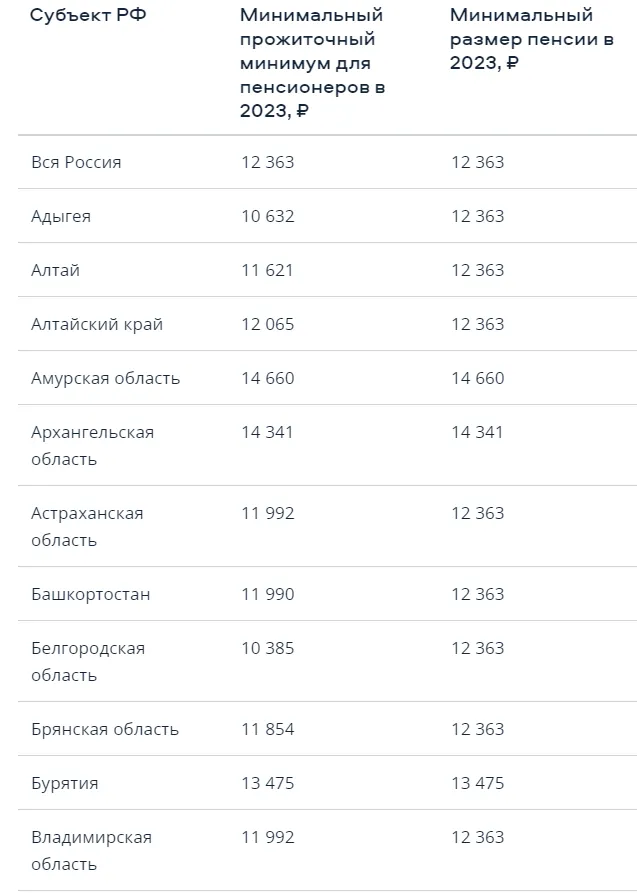Select the 'Адыгея' region cell
Image resolution: width=637 pixels, height=895 pixels.
(61, 216)
